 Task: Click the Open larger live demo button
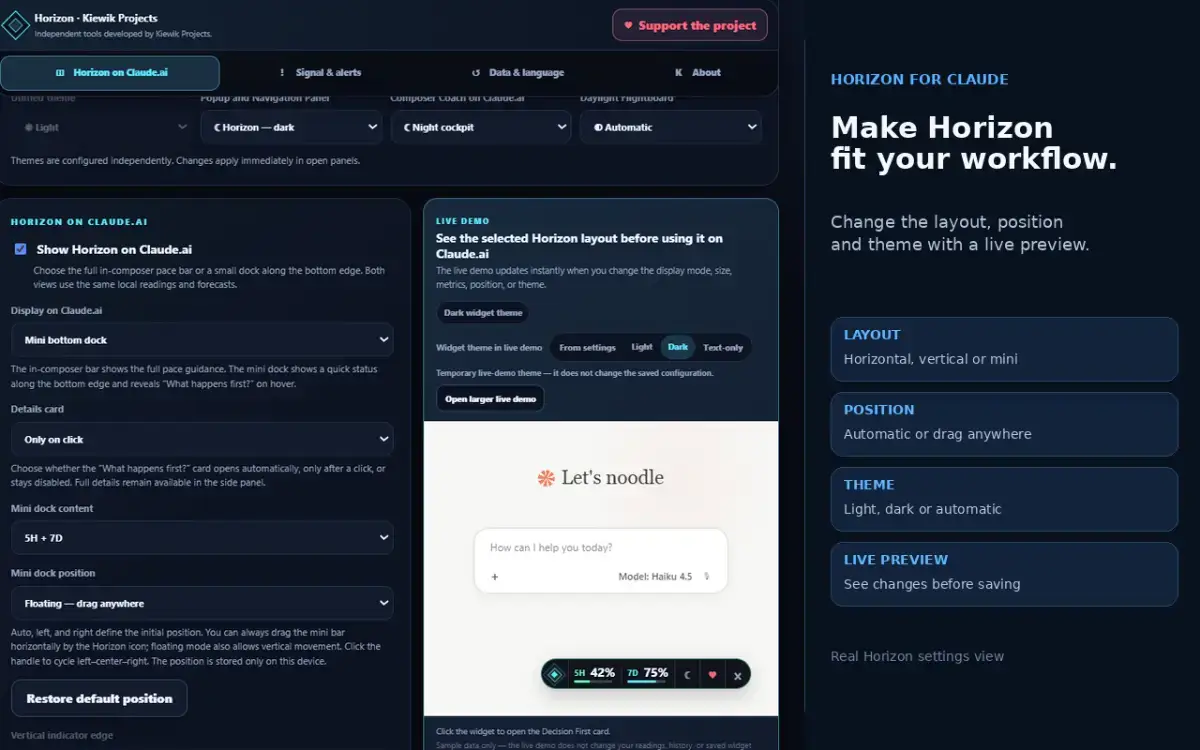tap(490, 398)
